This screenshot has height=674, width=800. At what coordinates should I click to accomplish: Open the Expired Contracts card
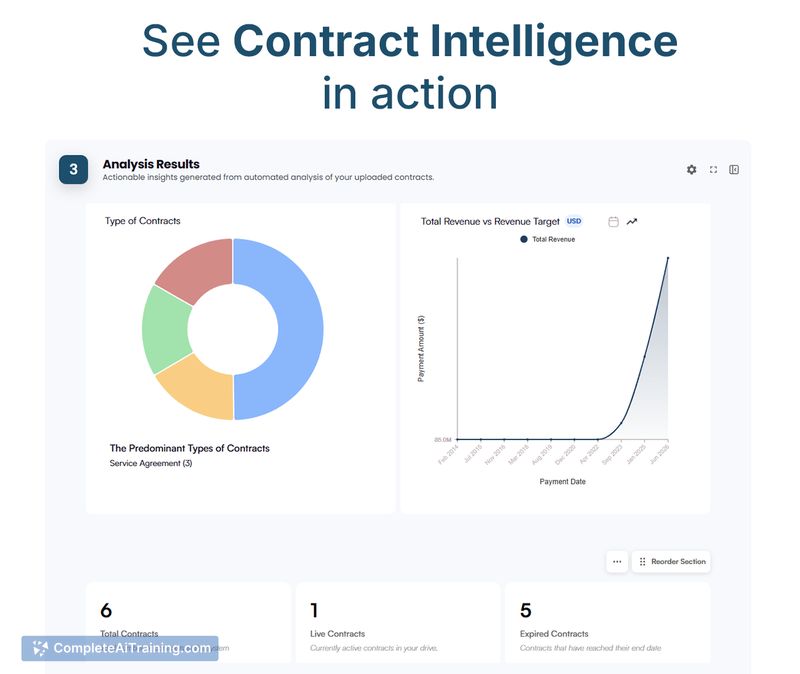[607, 622]
